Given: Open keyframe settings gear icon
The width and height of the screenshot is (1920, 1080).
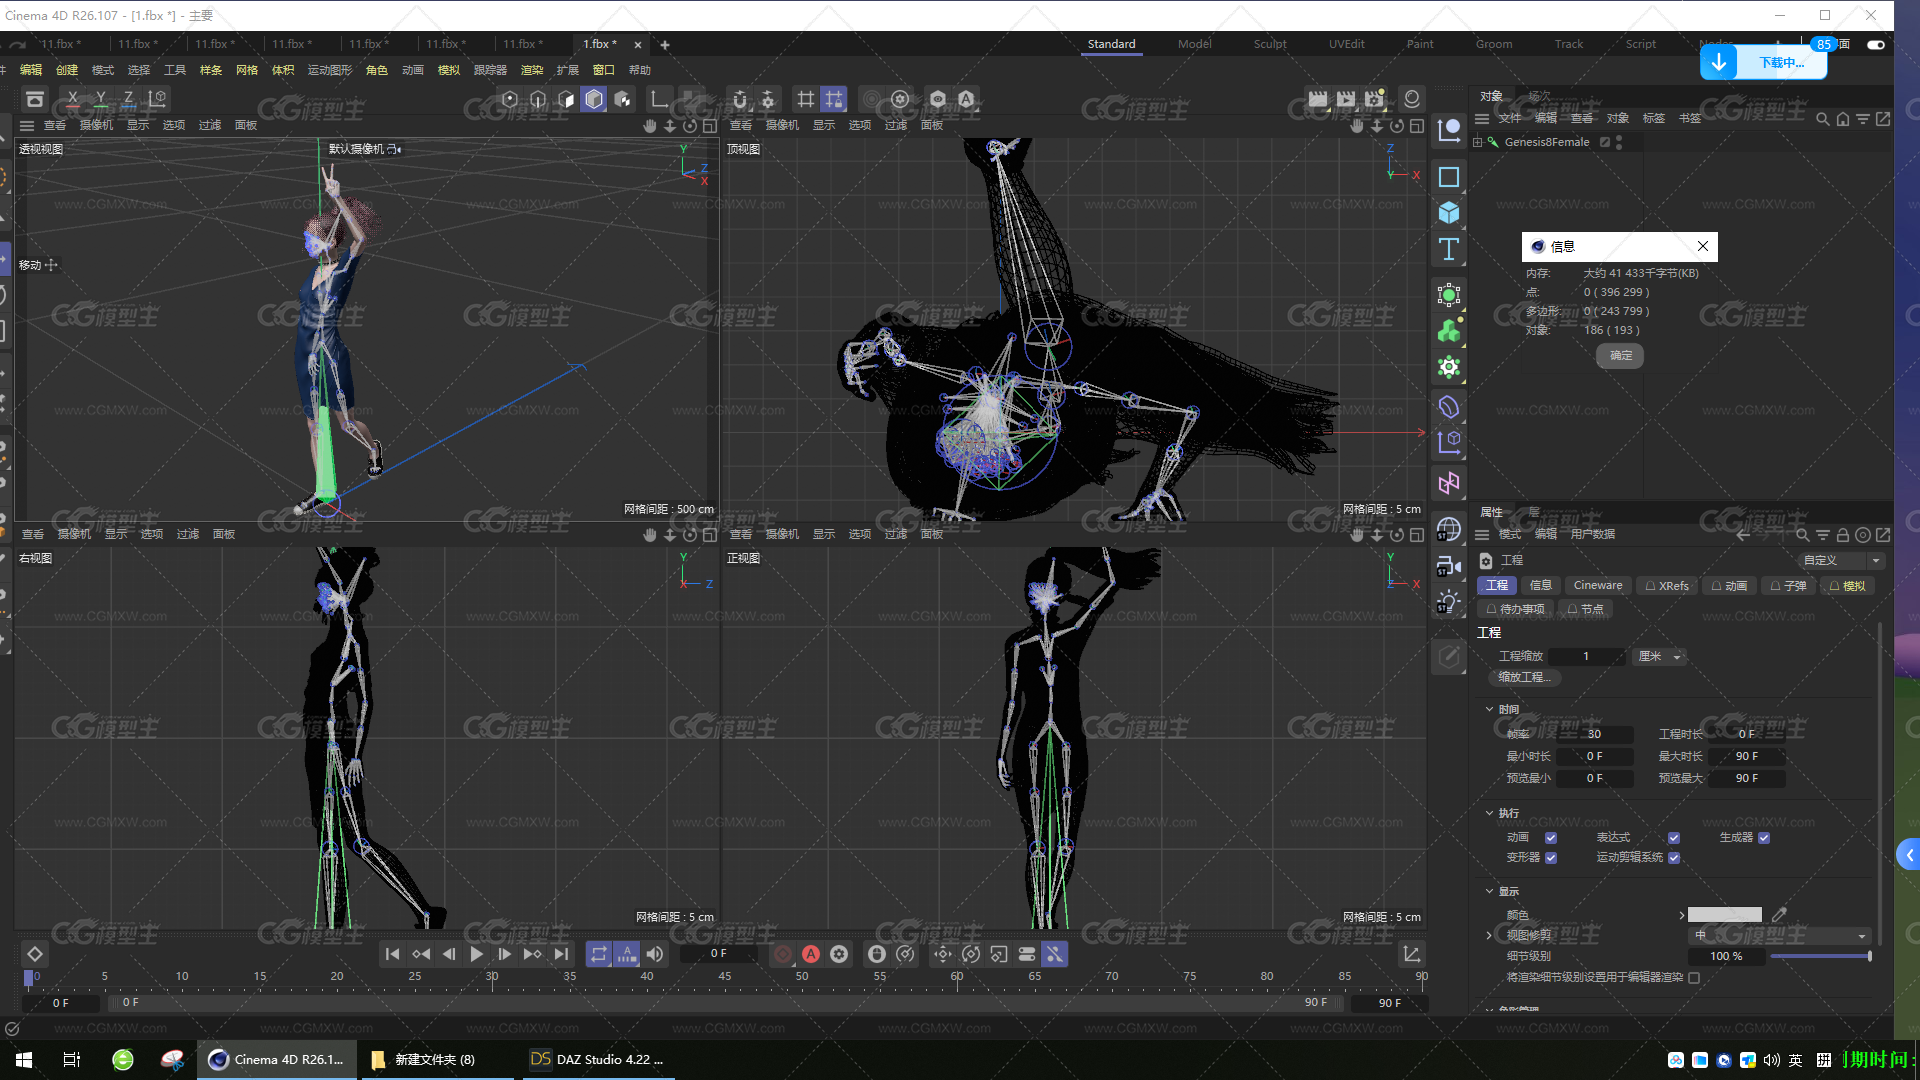Looking at the screenshot, I should pyautogui.click(x=839, y=954).
